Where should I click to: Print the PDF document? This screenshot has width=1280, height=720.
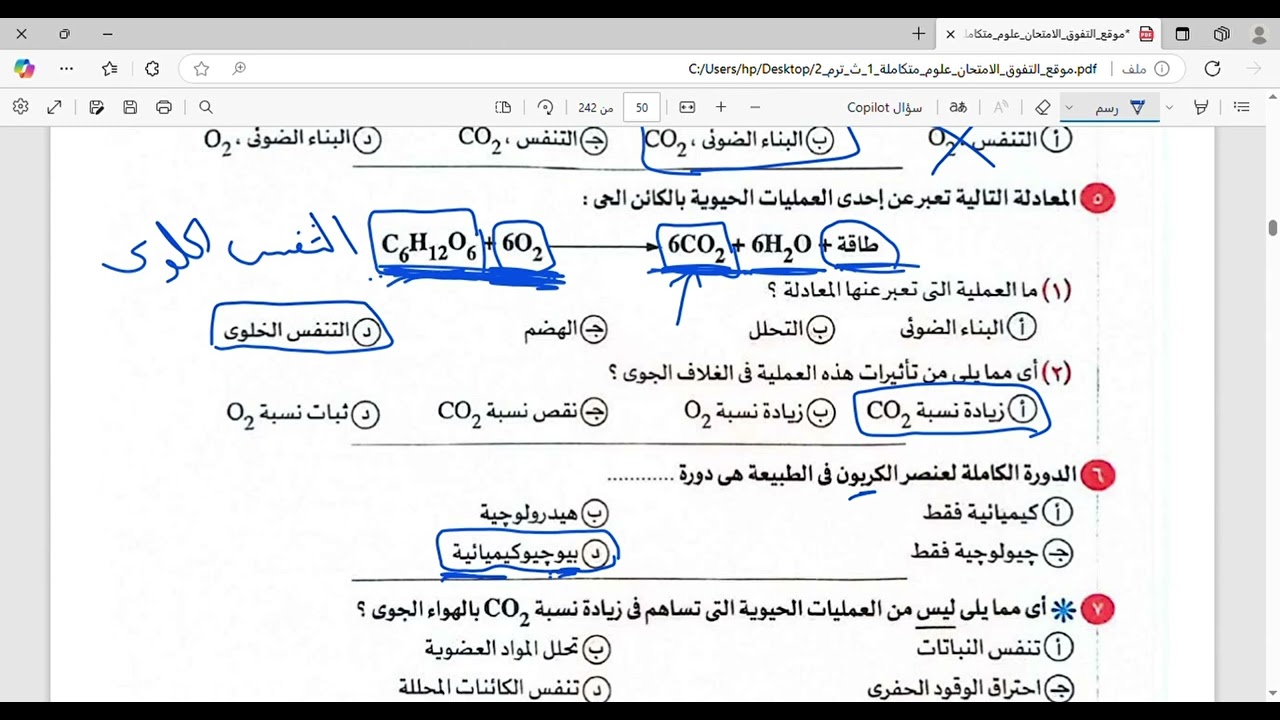(164, 107)
